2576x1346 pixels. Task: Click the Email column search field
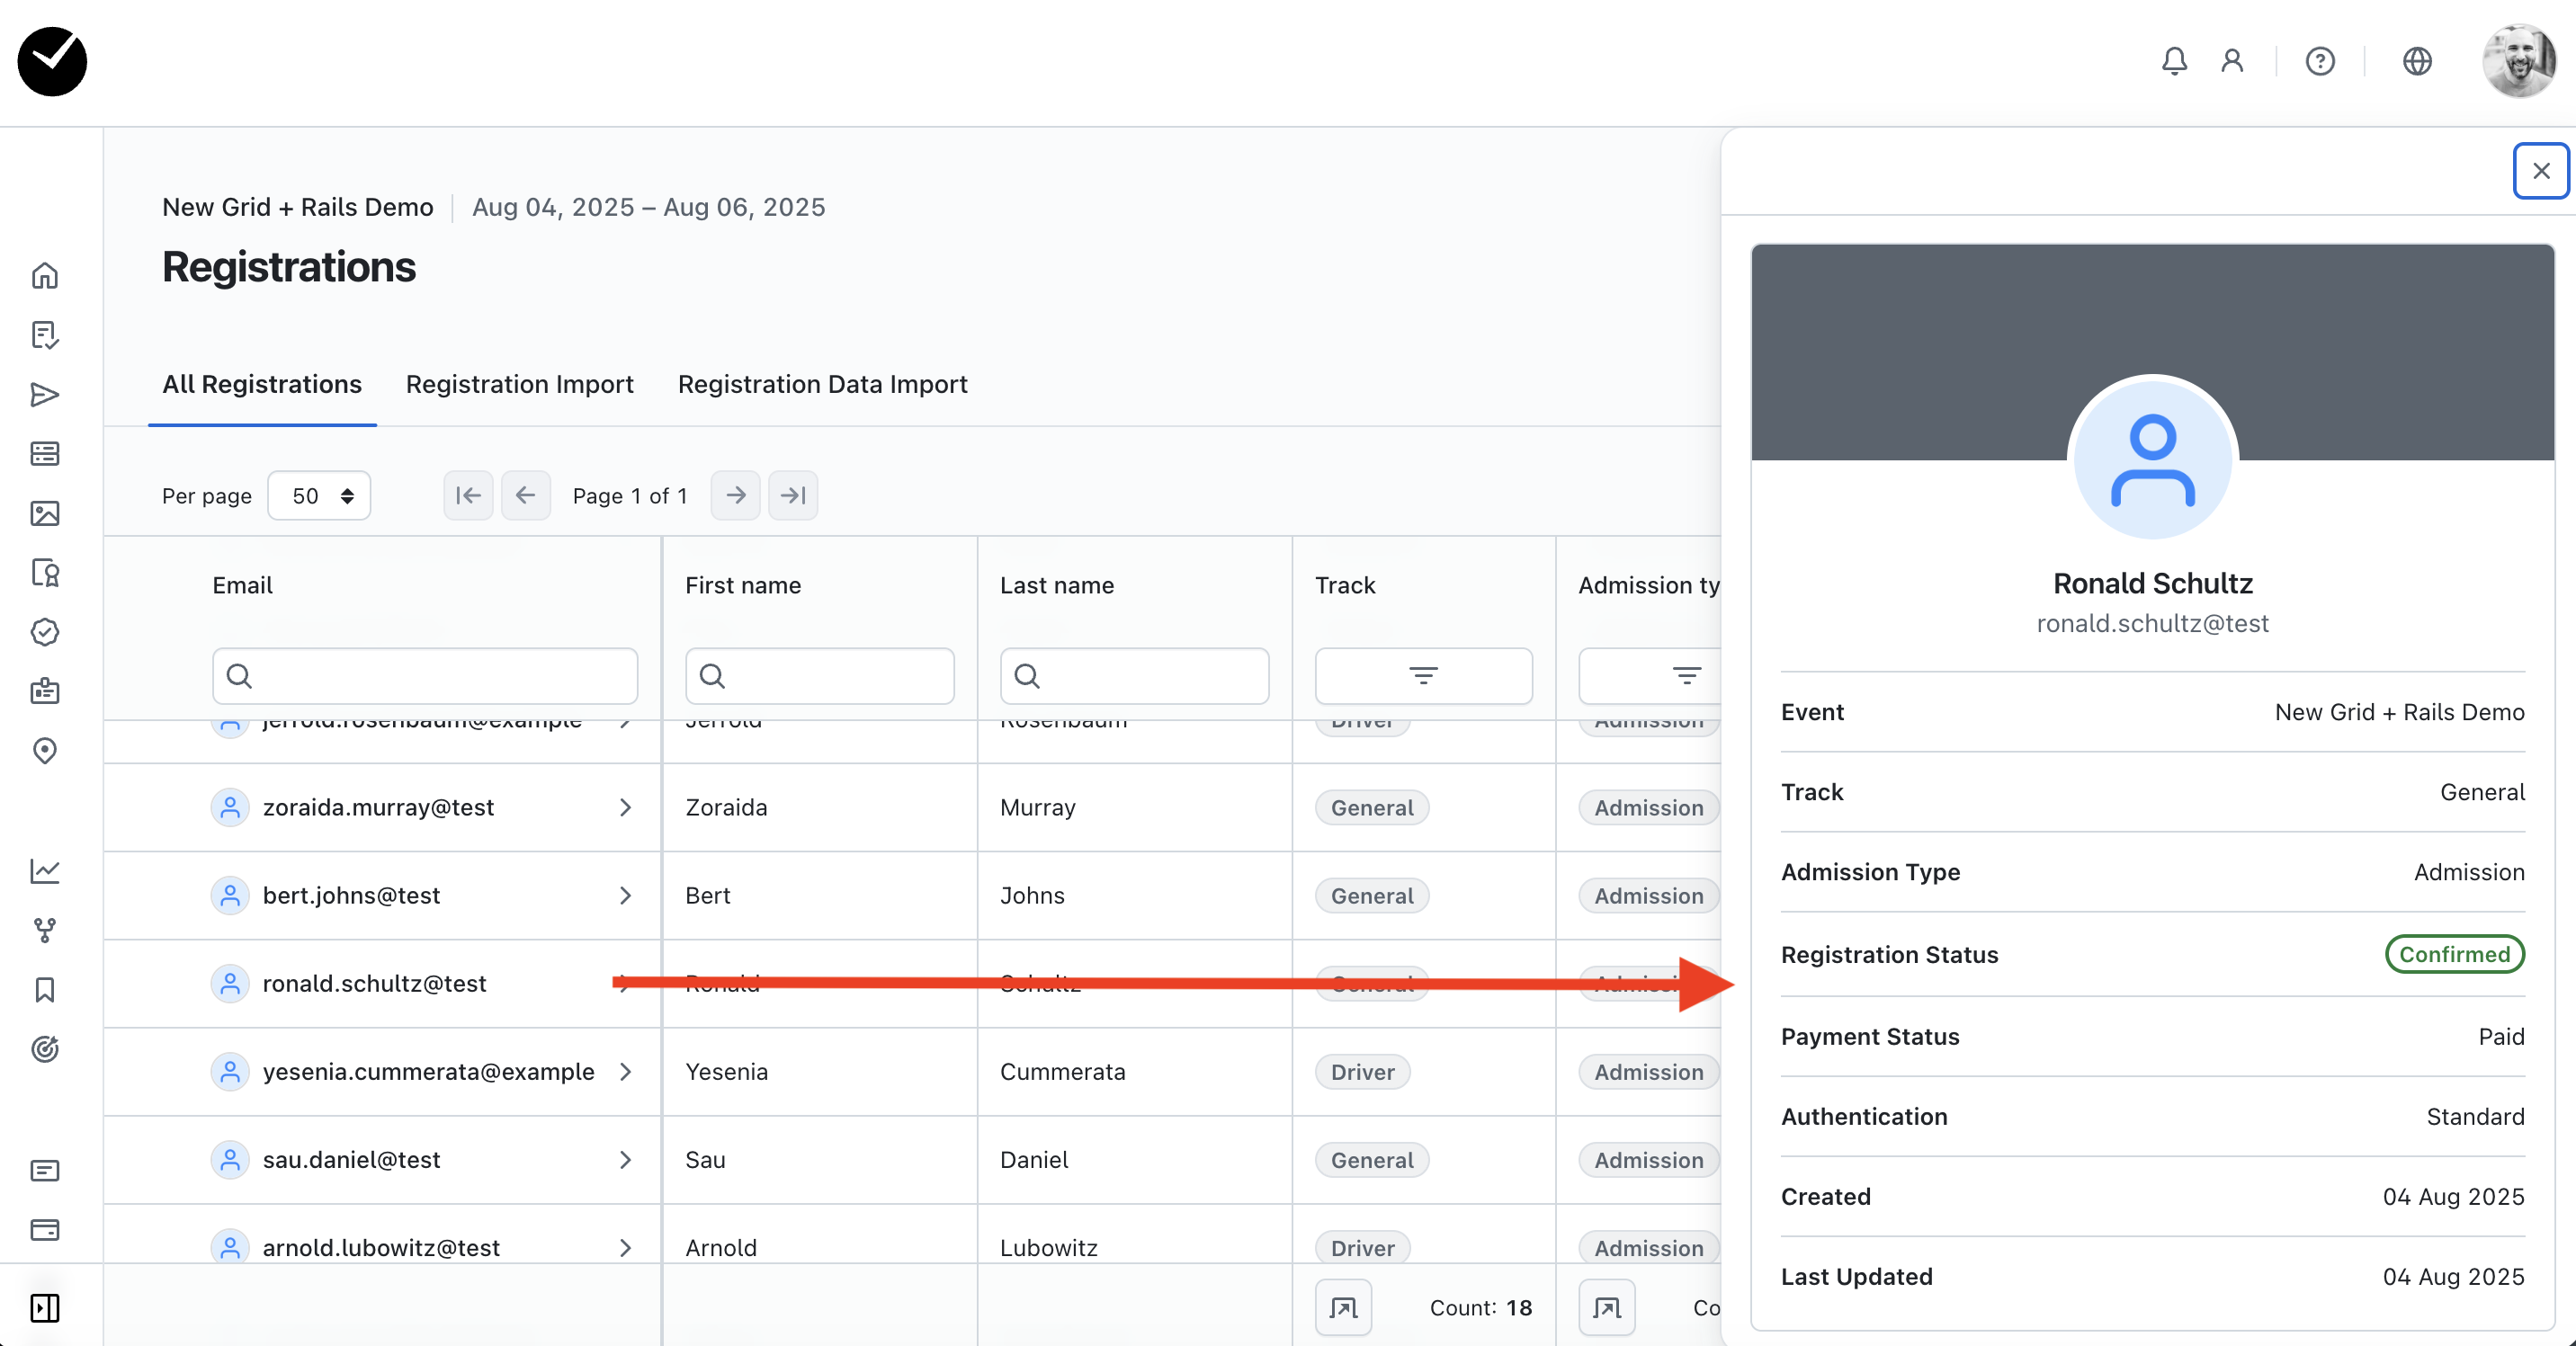click(425, 676)
